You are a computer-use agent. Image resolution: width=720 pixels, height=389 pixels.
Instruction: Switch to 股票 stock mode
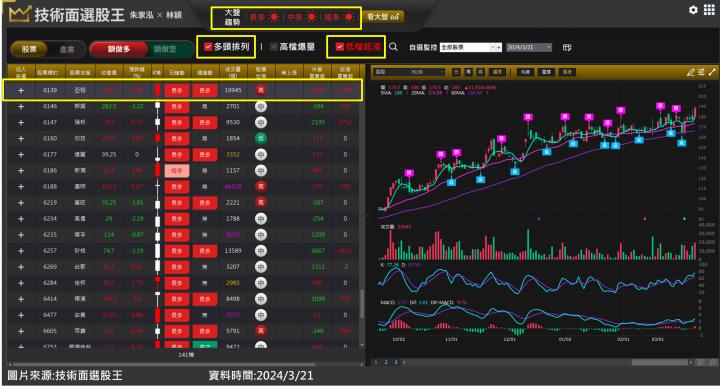point(29,49)
